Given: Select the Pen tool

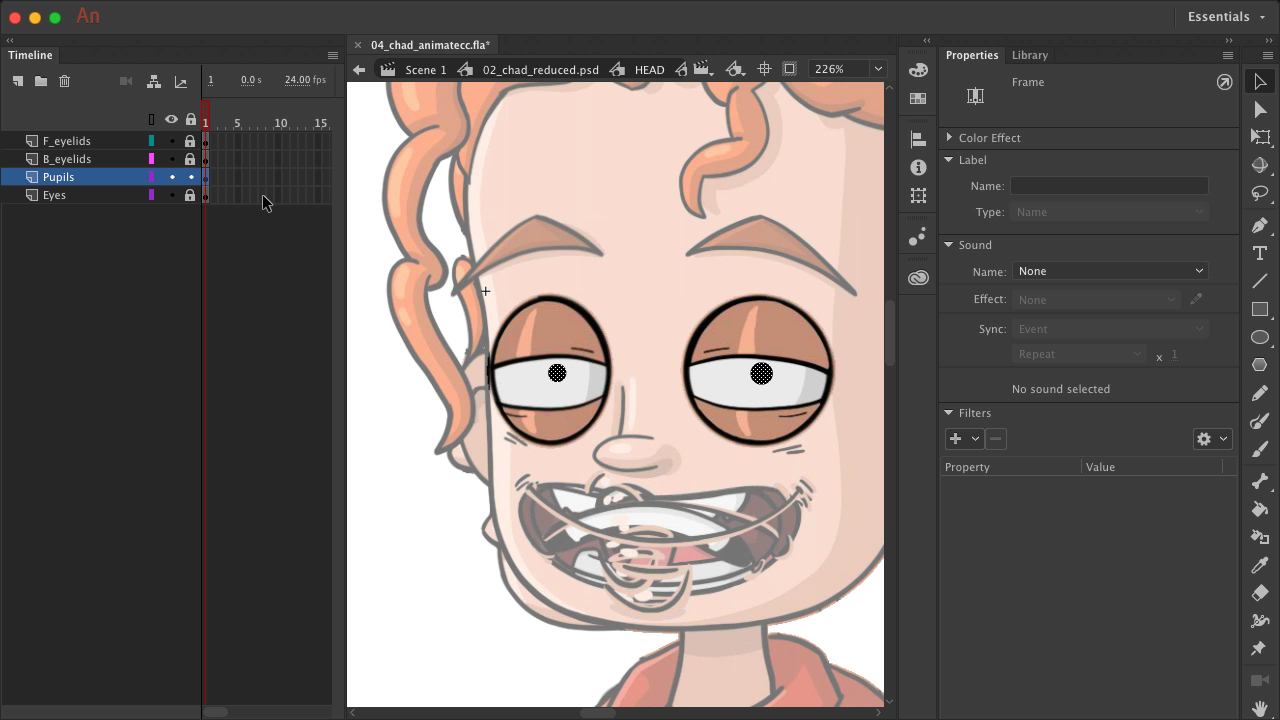Looking at the screenshot, I should 1260,225.
